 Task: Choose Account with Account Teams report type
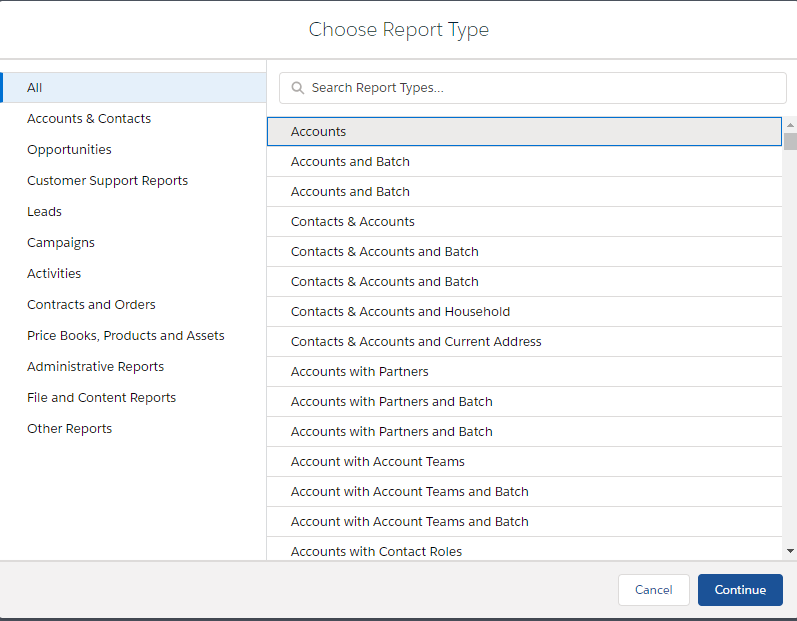click(524, 461)
